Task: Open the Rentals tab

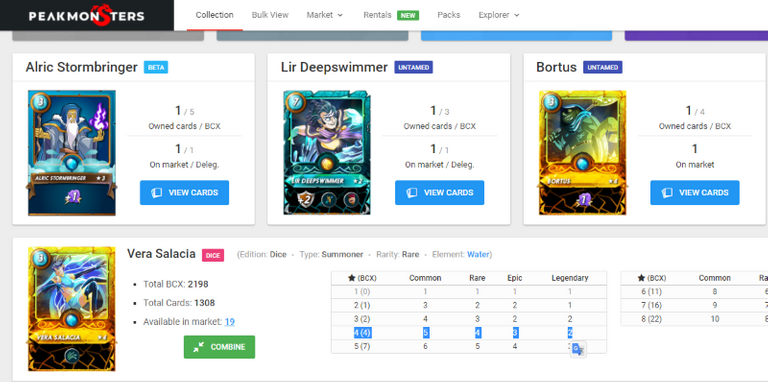Action: (x=377, y=15)
